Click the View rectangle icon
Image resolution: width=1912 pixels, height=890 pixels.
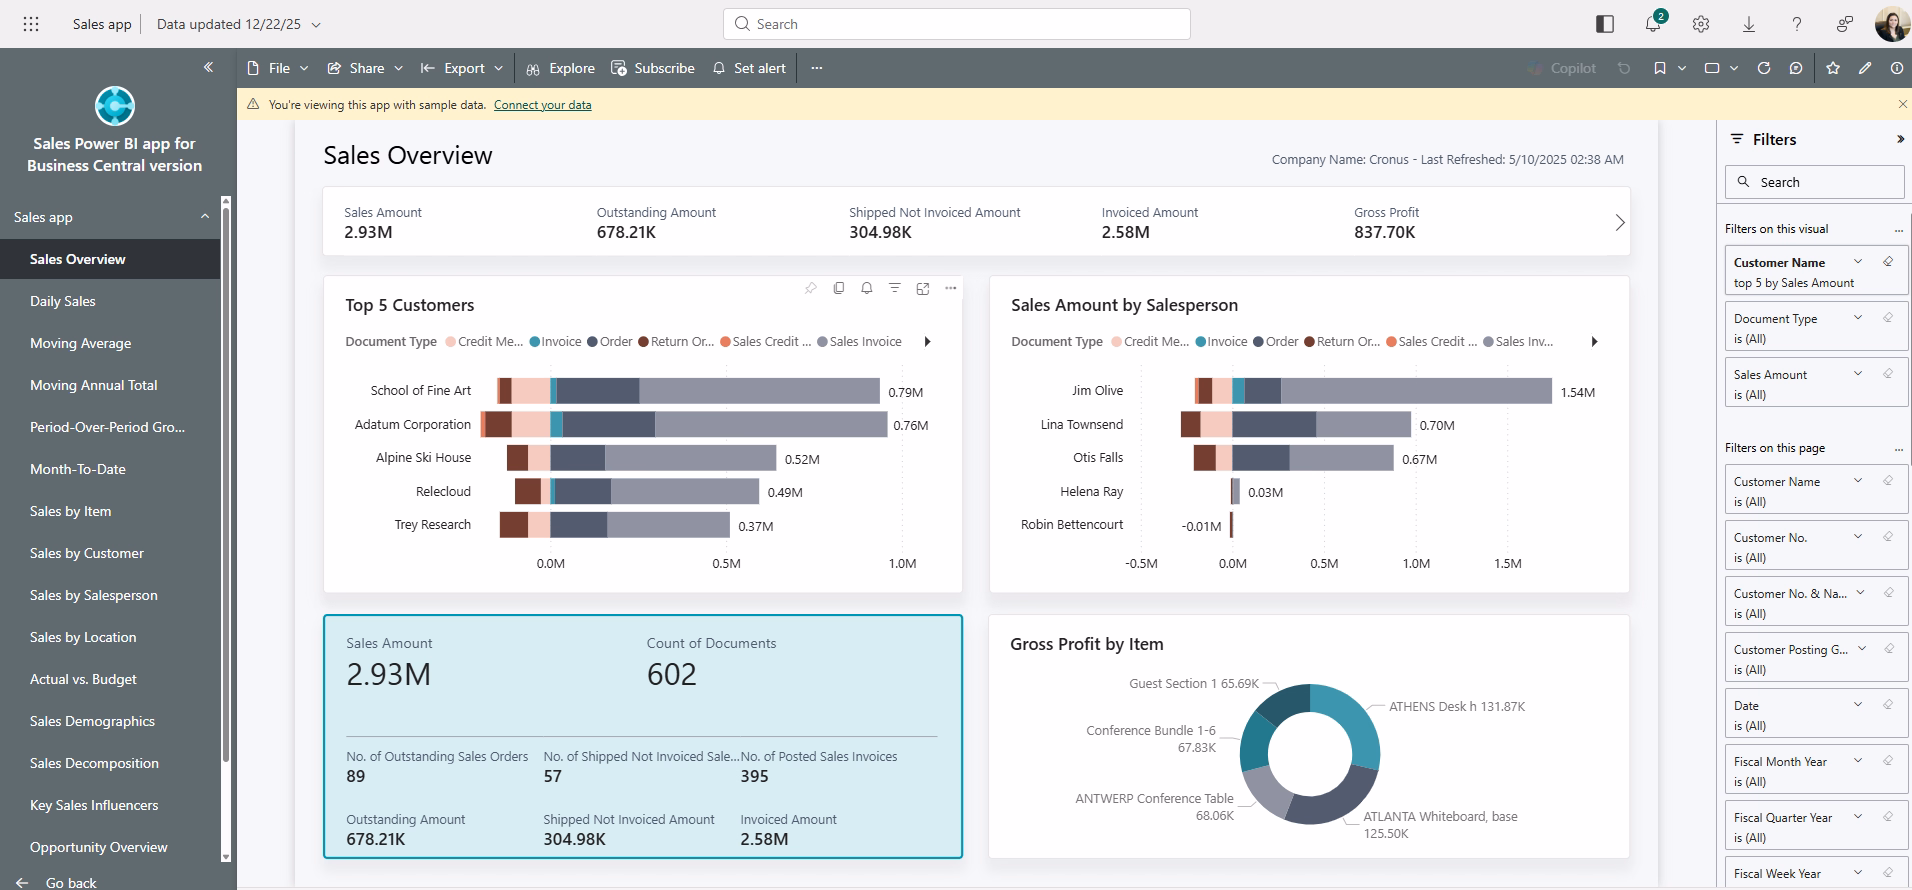[1712, 68]
